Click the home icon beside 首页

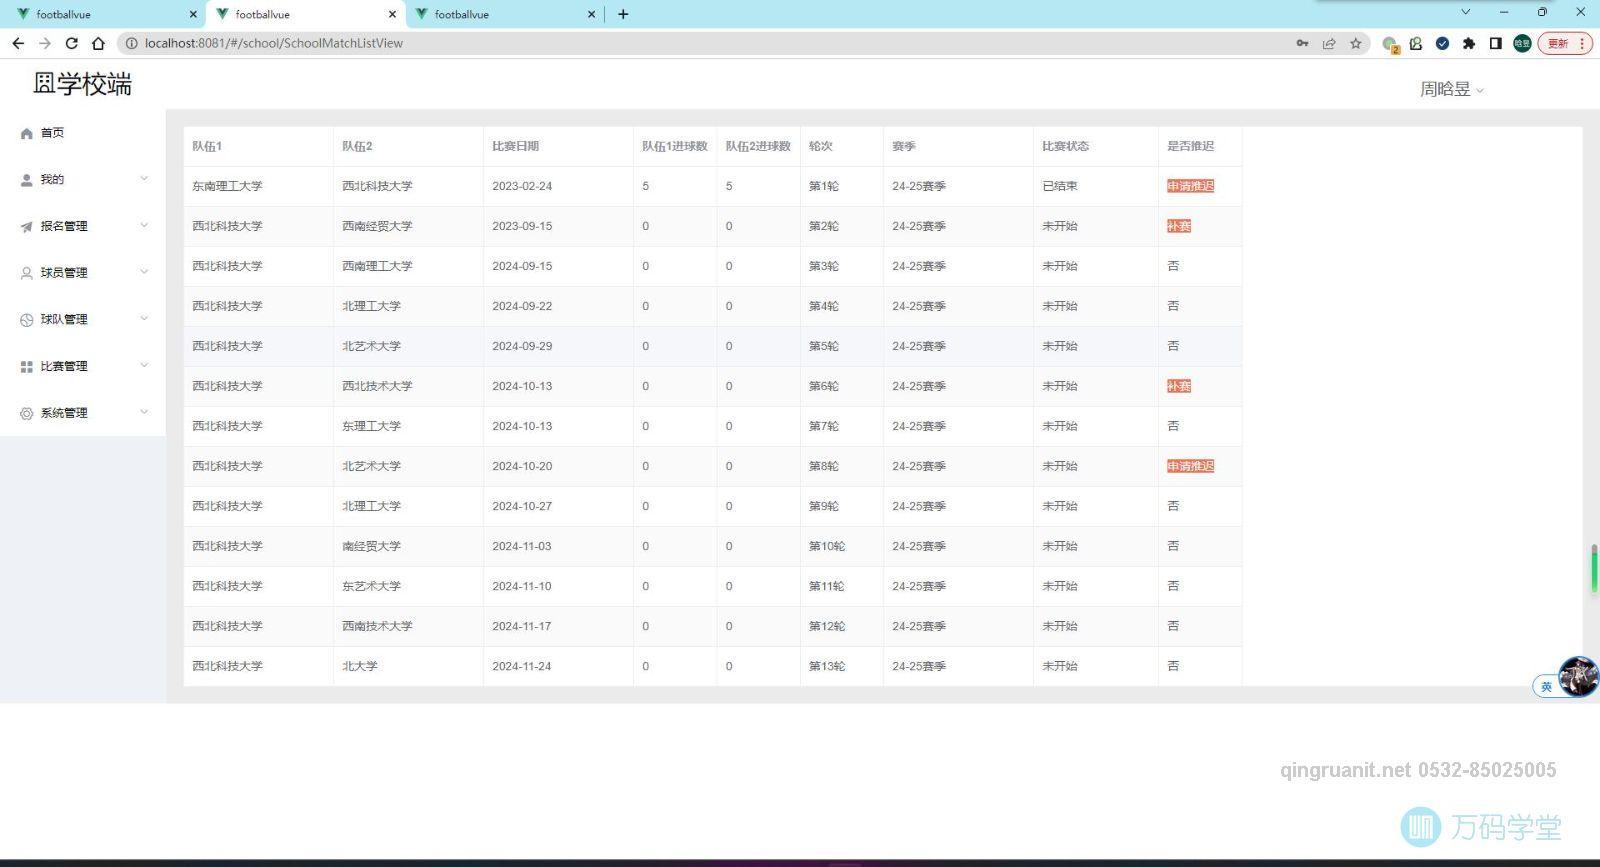[x=27, y=133]
